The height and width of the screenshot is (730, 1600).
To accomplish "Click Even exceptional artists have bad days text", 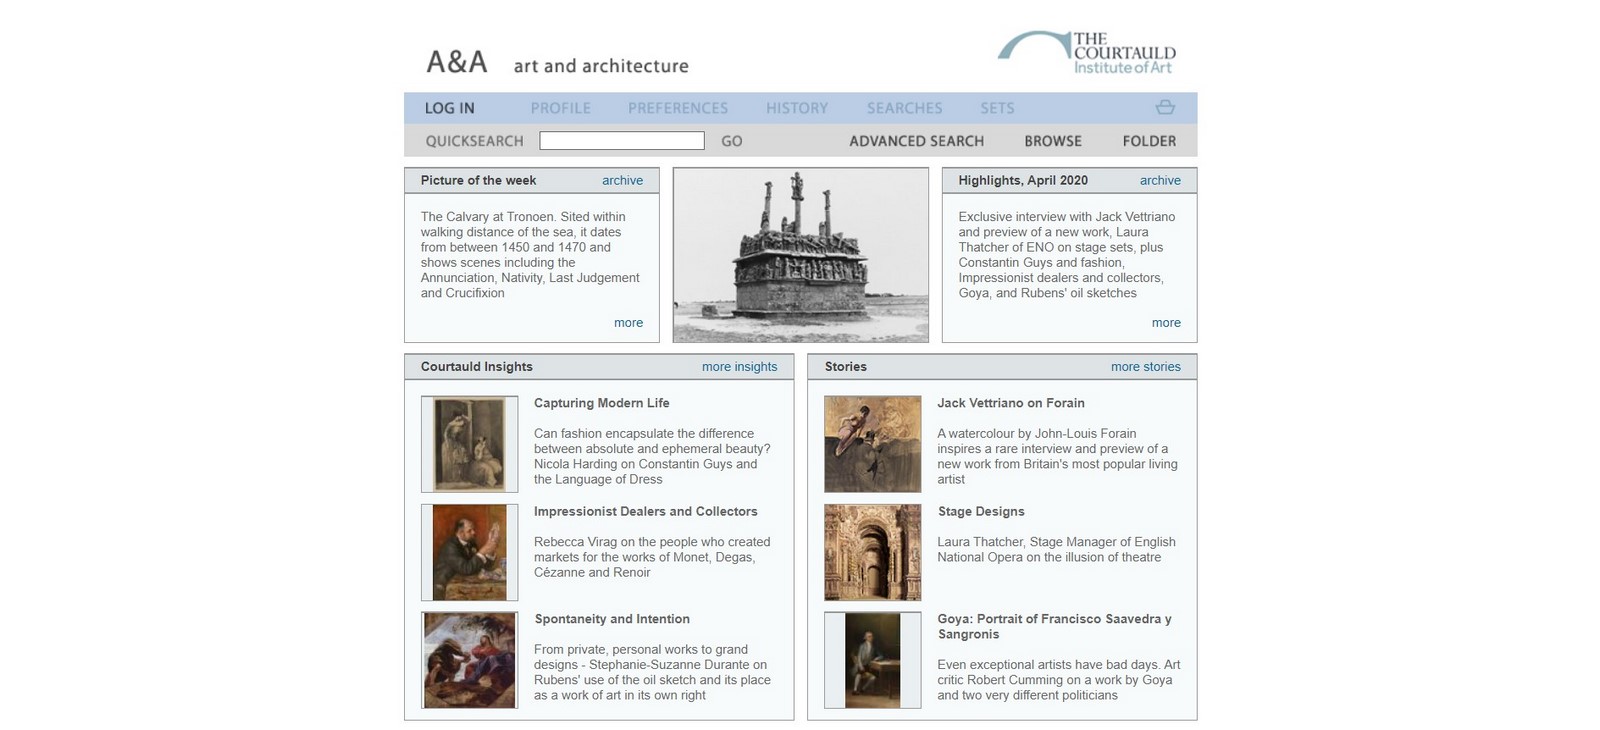I will click(1059, 680).
